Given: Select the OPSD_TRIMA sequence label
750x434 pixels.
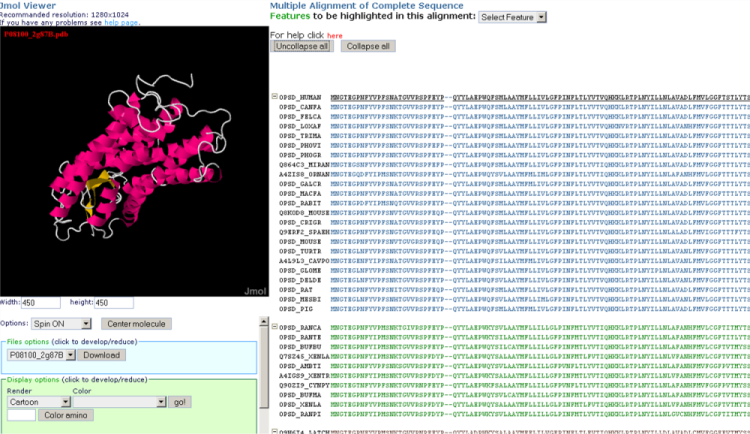Looking at the screenshot, I should 300,135.
